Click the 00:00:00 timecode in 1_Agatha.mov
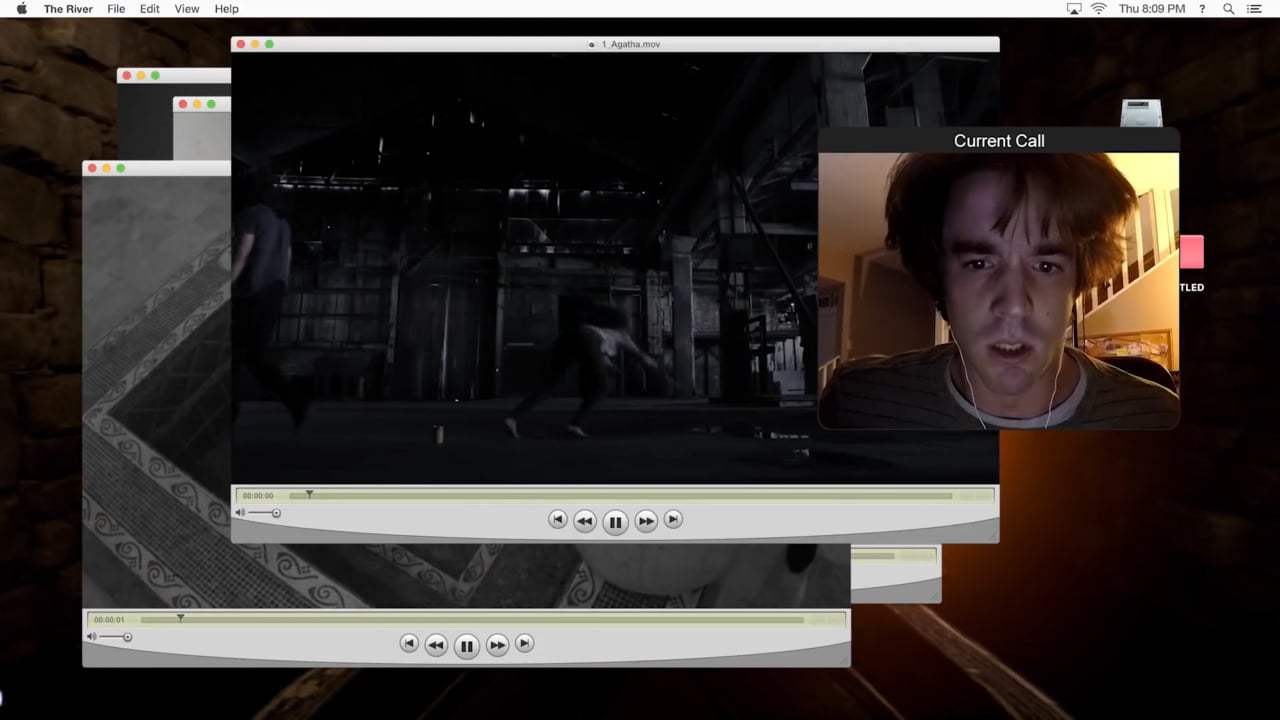Image resolution: width=1280 pixels, height=720 pixels. click(x=258, y=495)
